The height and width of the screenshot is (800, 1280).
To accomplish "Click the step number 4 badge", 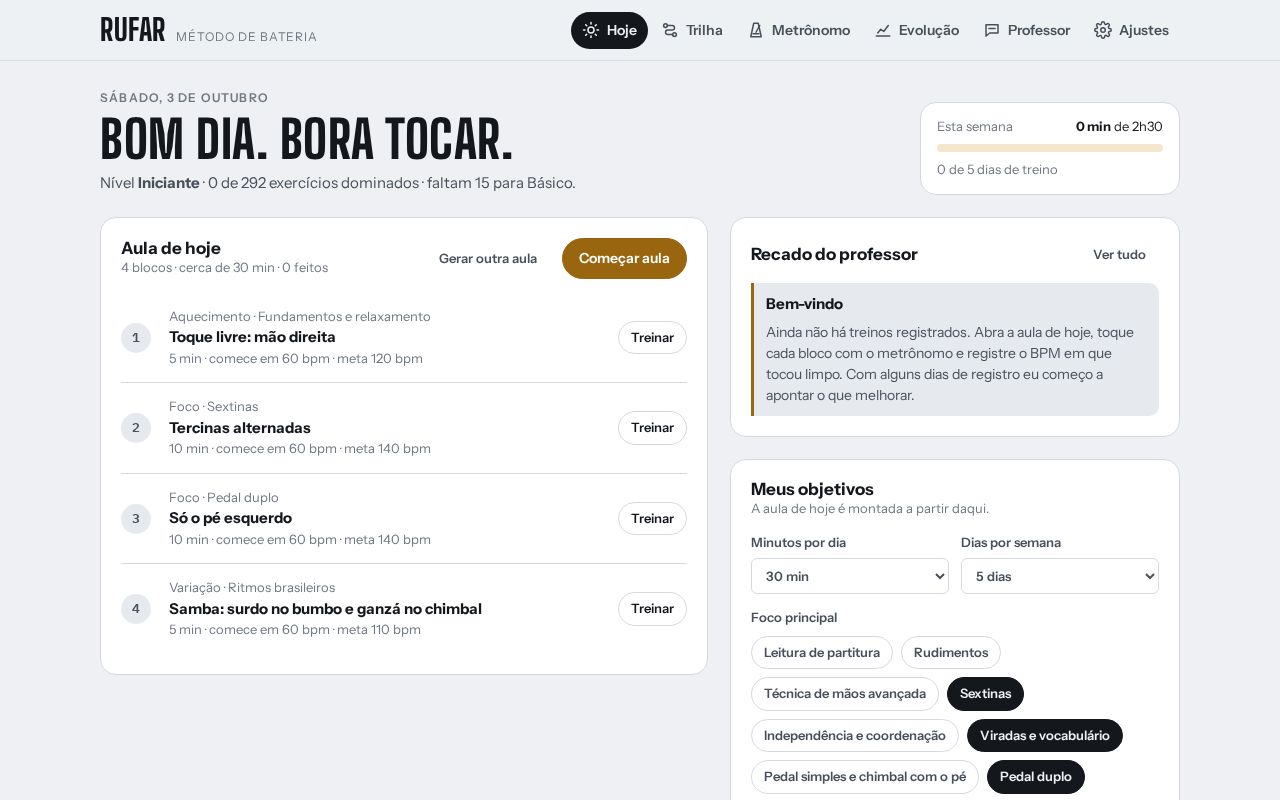I will pos(136,609).
